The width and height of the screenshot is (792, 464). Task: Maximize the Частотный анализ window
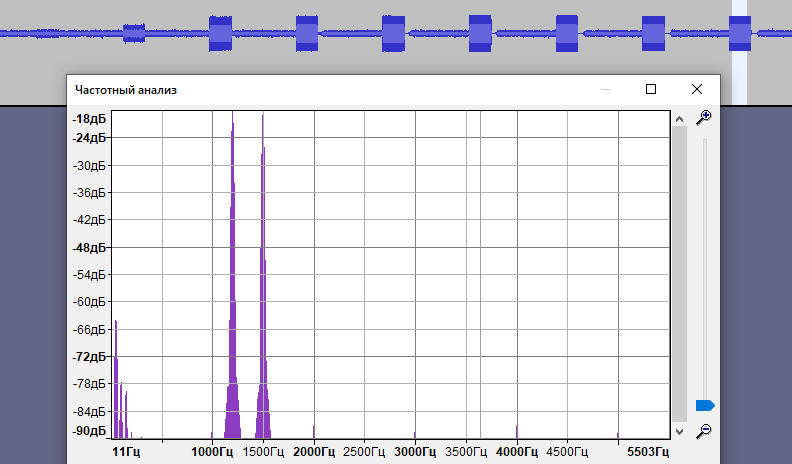(651, 89)
